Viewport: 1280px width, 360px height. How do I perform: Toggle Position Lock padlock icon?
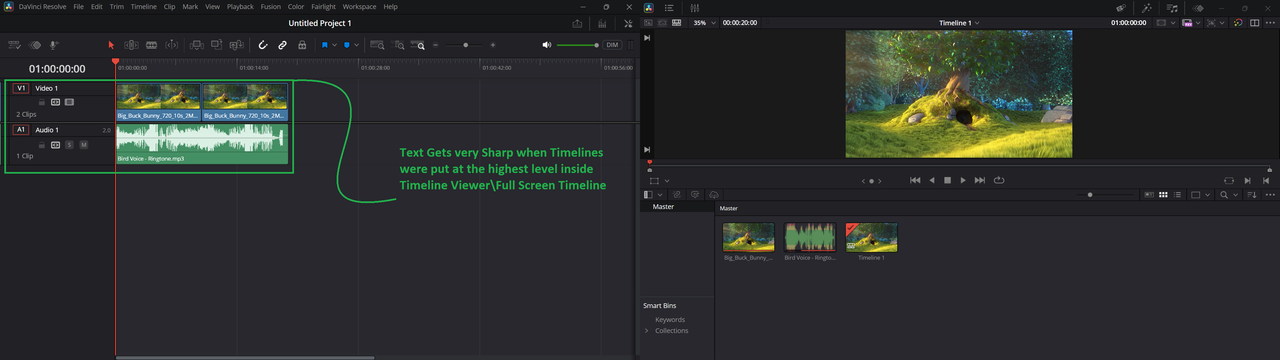coord(302,45)
